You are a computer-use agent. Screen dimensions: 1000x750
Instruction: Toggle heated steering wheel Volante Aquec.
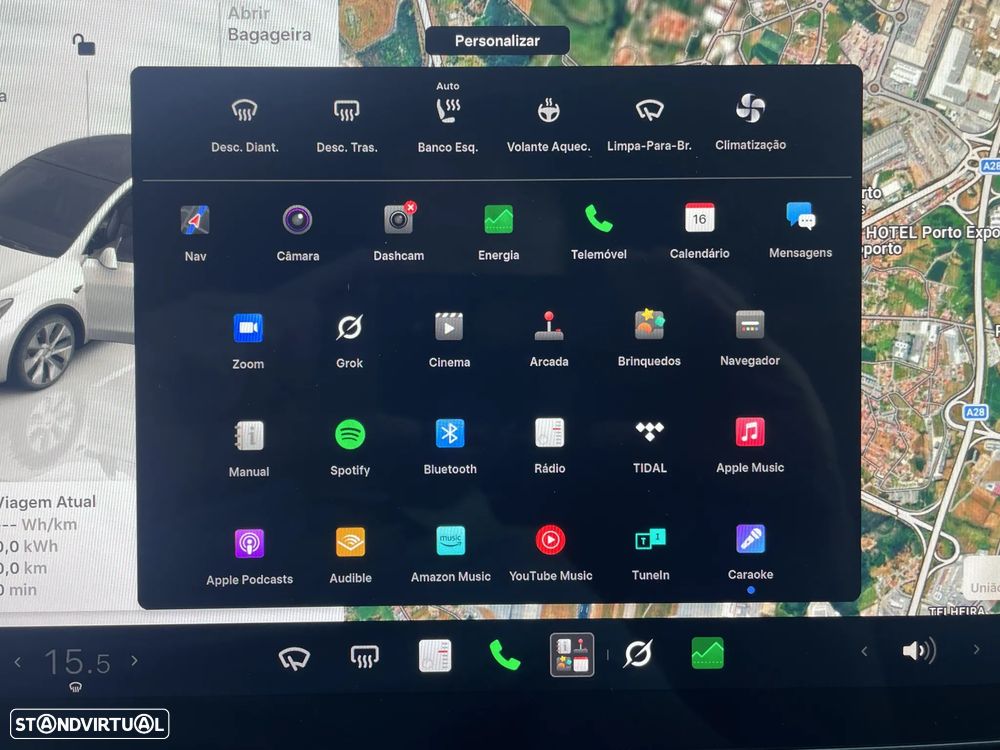(x=548, y=125)
